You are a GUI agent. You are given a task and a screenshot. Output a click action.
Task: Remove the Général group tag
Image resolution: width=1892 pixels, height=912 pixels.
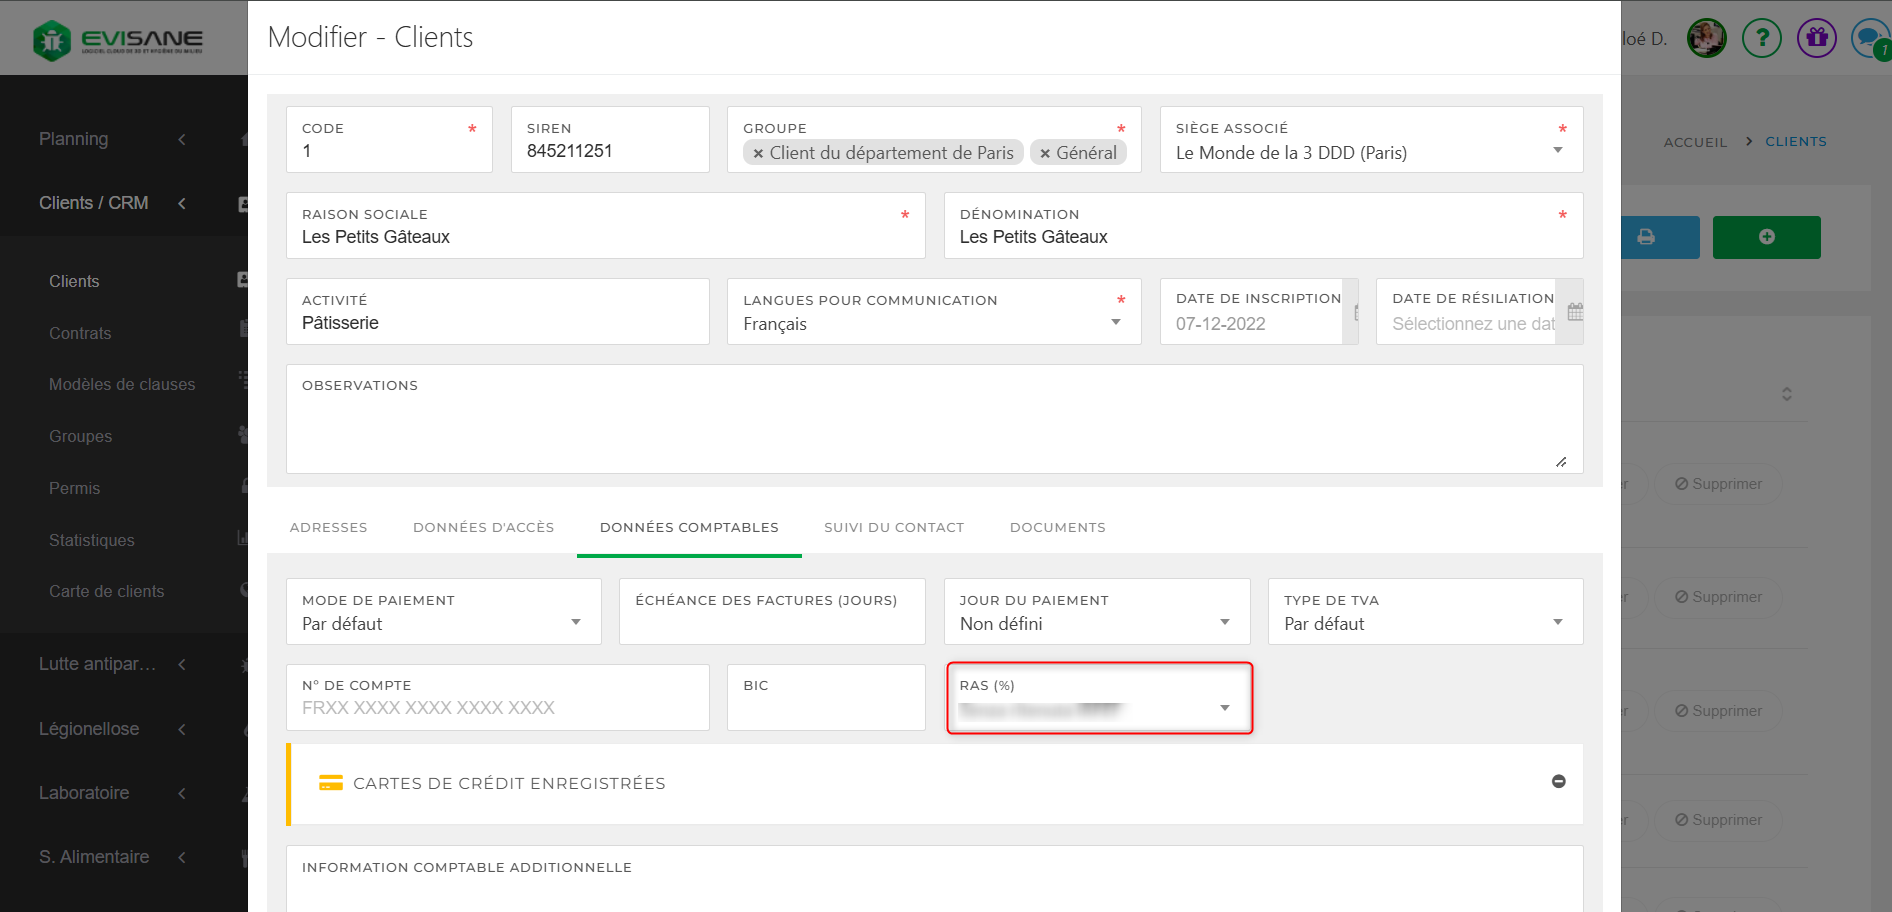[x=1045, y=154]
